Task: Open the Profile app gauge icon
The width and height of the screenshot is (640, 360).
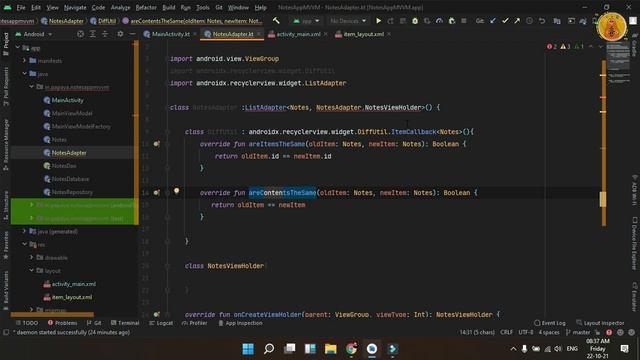Action: coord(439,20)
